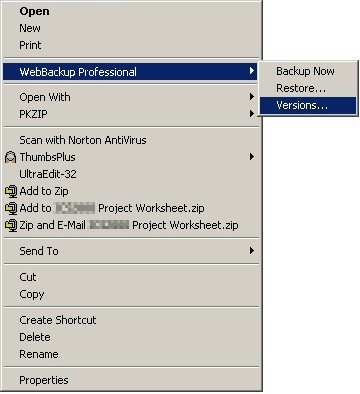Screen dimensions: 360x394
Task: Click the Zip and E-Mail icon
Action: (x=11, y=225)
